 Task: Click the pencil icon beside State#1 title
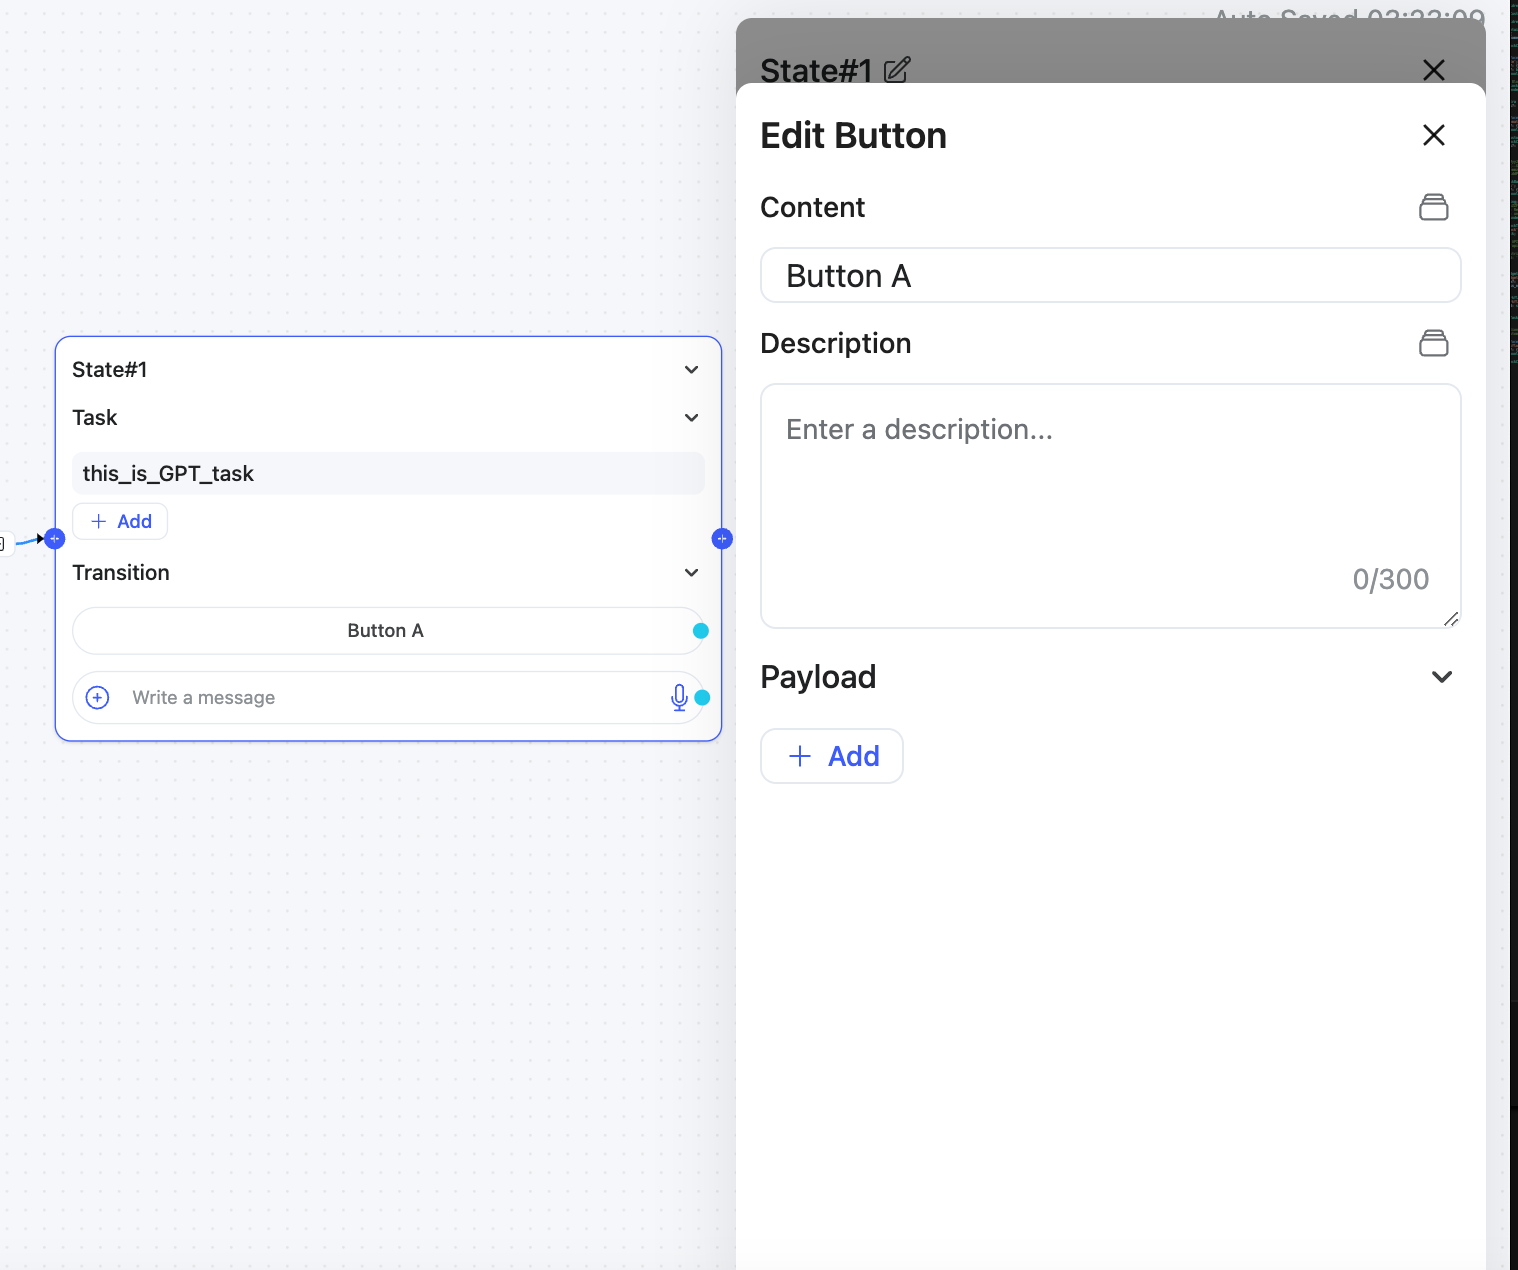click(x=897, y=70)
